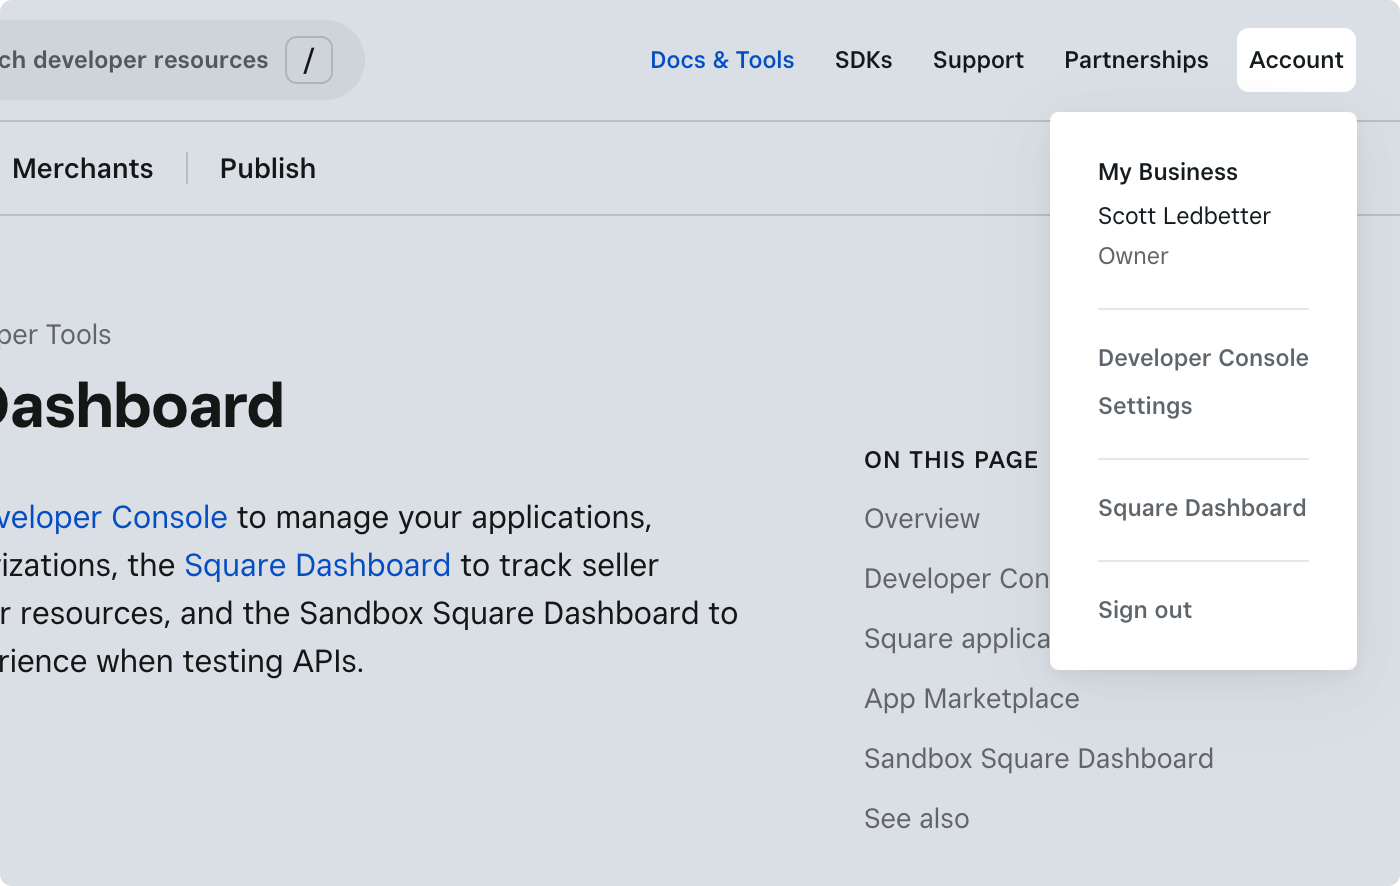
Task: Click the slash shortcut key badge
Action: click(x=309, y=60)
